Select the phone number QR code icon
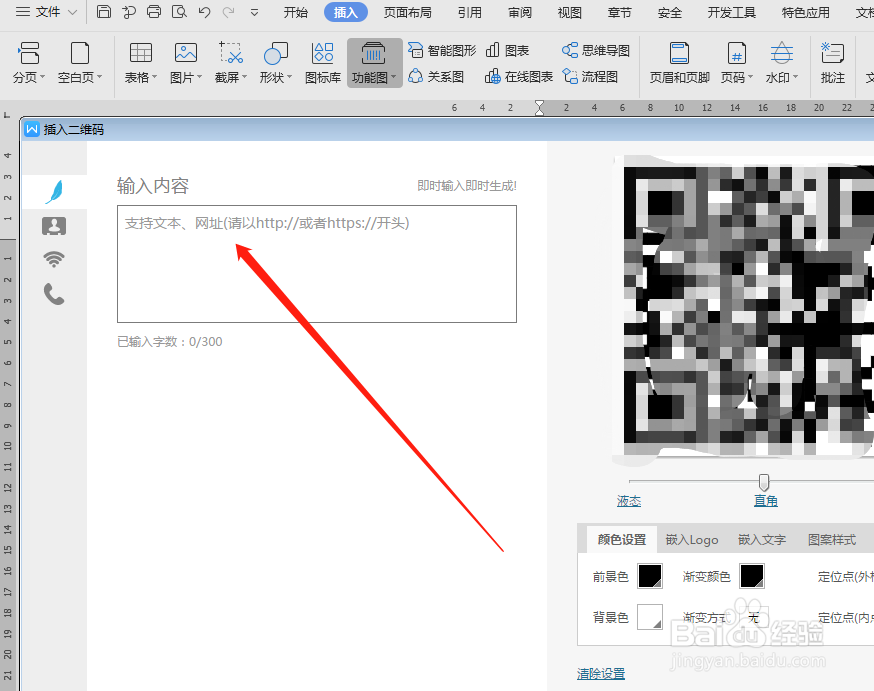 [54, 294]
